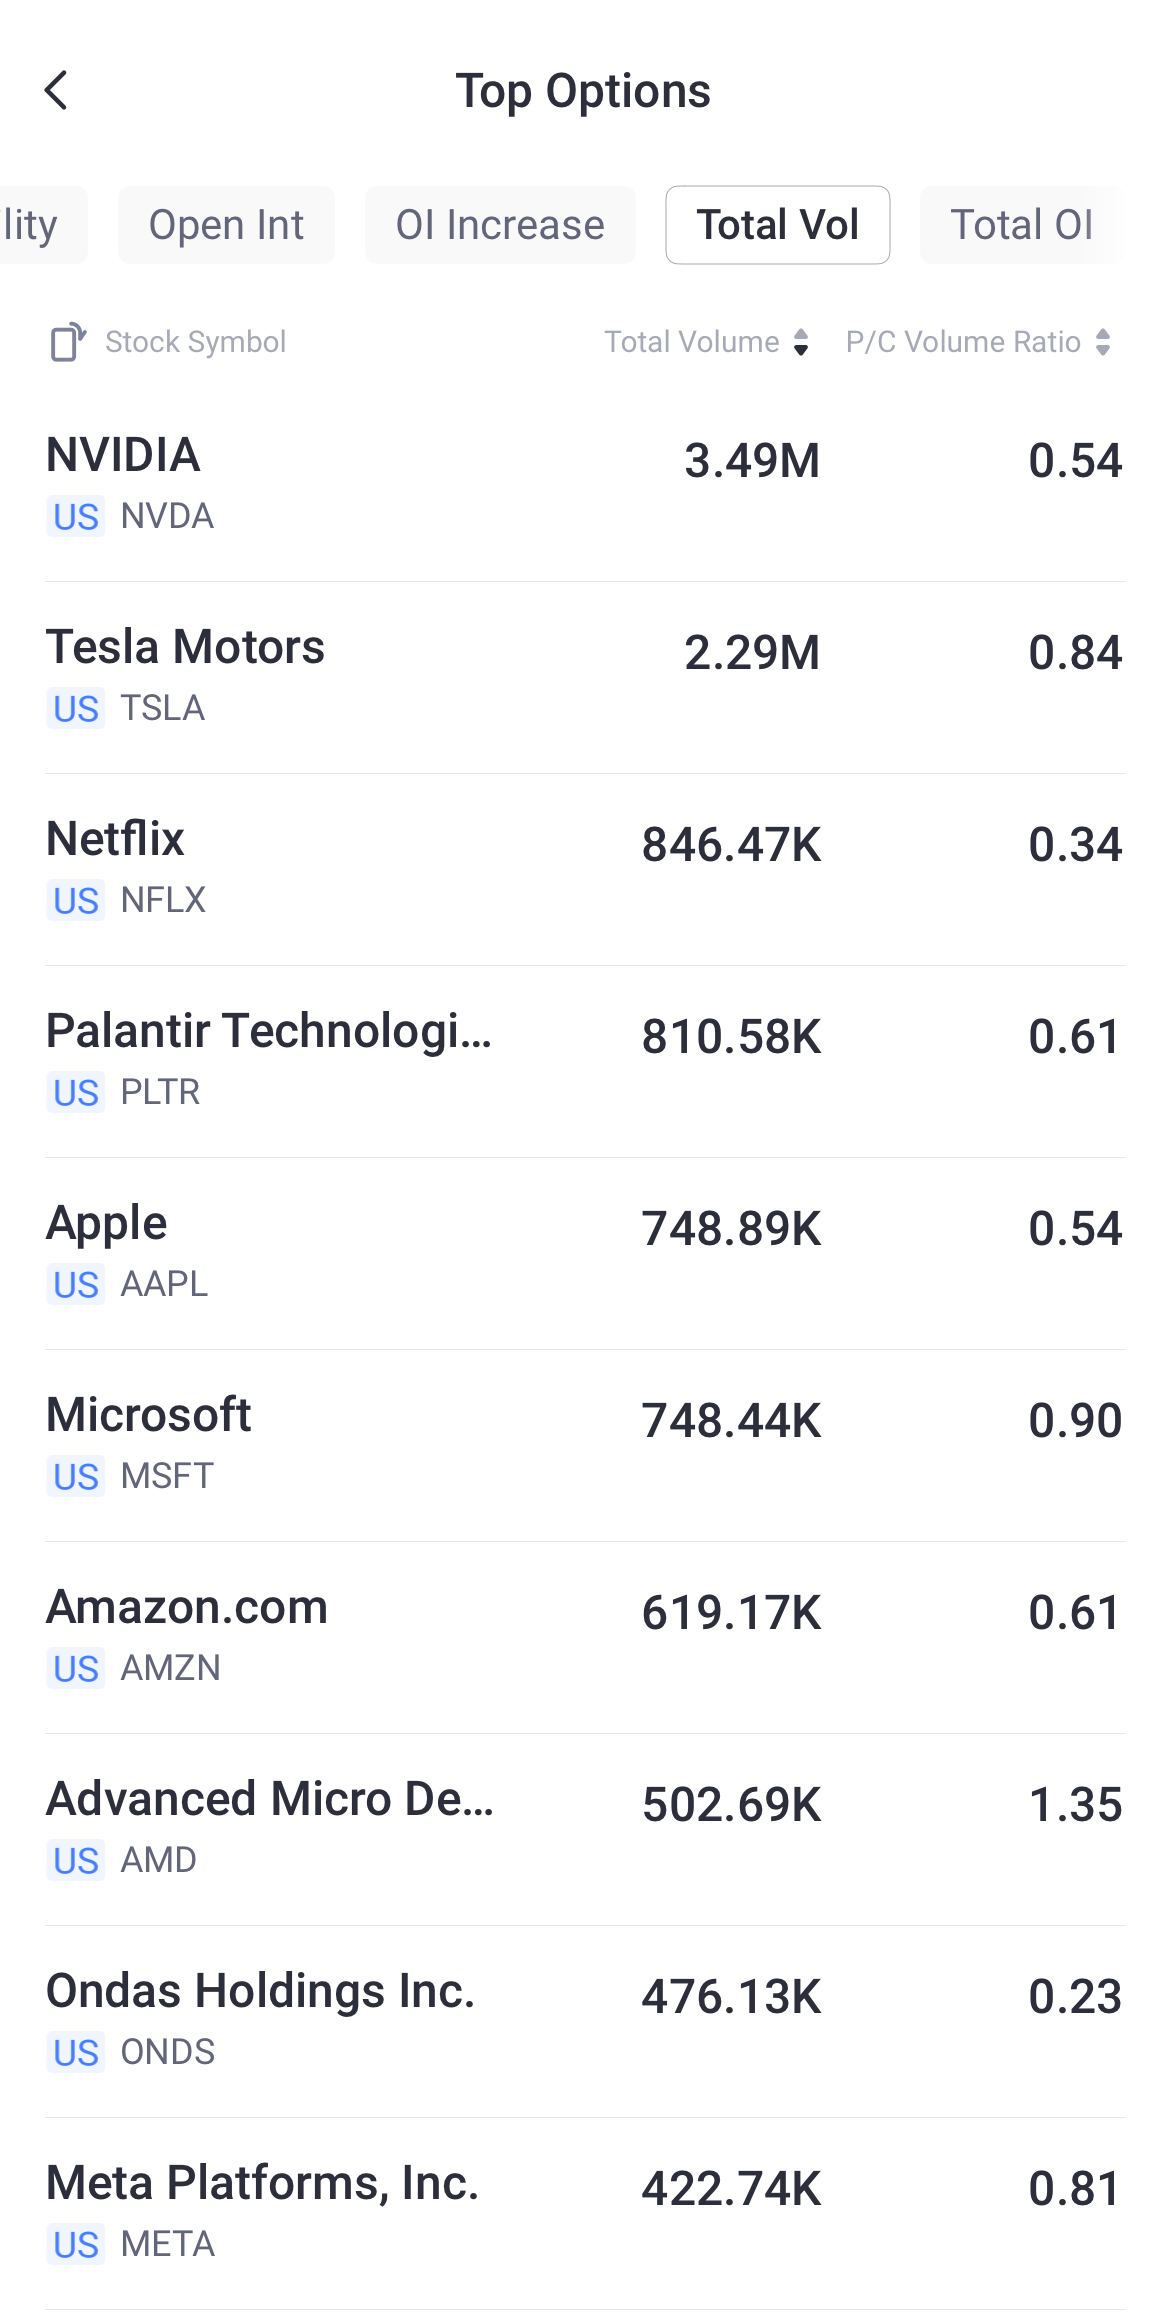Screen dimensions: 1170x2313
Task: Select the Total Vol tab
Action: (777, 225)
